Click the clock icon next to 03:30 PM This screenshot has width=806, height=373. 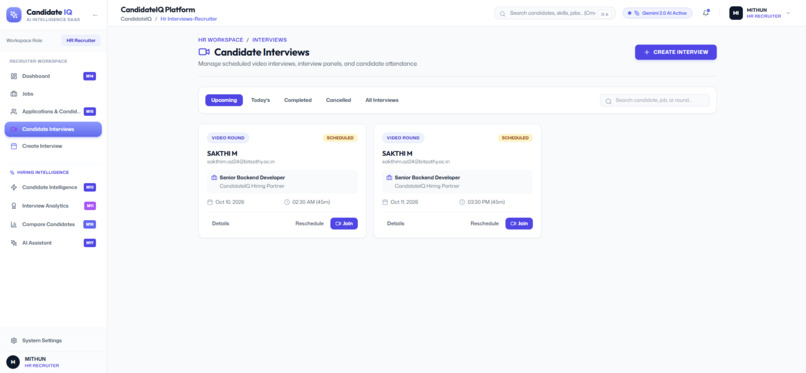[x=462, y=202]
